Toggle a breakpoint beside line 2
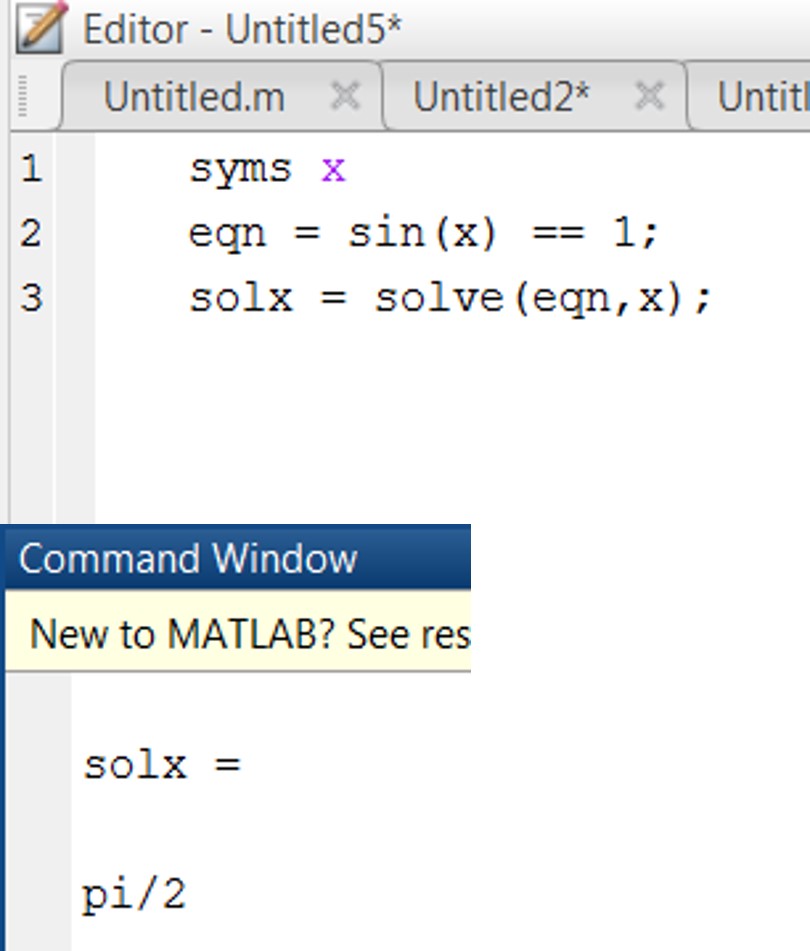This screenshot has width=810, height=951. (x=75, y=234)
